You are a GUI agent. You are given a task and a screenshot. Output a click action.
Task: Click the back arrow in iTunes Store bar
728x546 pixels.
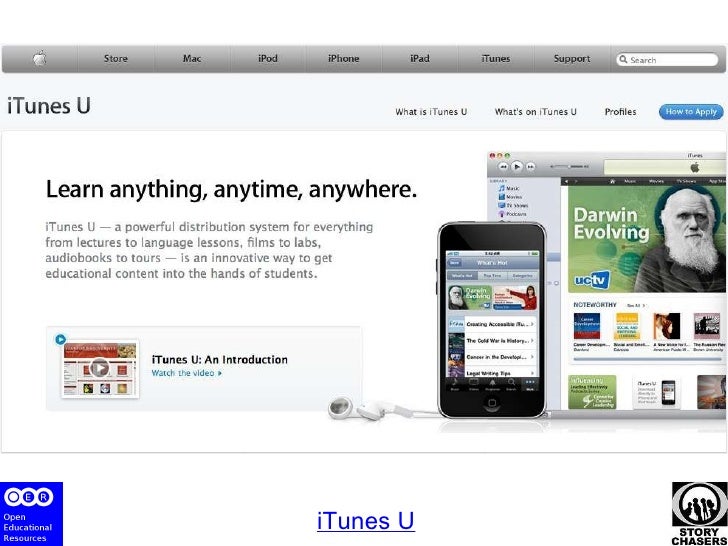point(566,181)
